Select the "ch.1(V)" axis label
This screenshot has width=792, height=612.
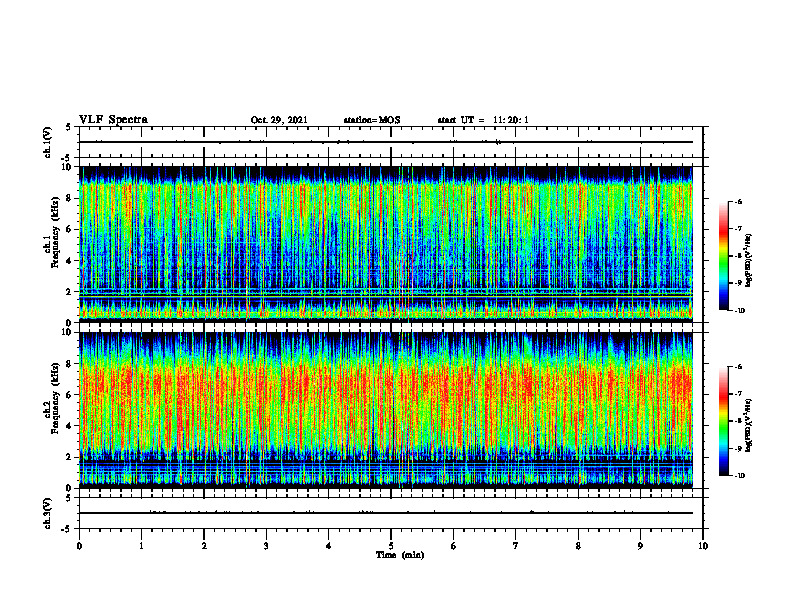click(48, 142)
